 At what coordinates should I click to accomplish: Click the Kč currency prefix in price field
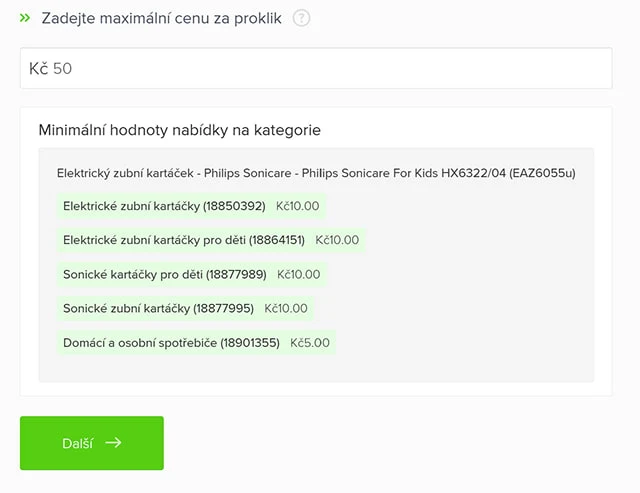tap(39, 69)
